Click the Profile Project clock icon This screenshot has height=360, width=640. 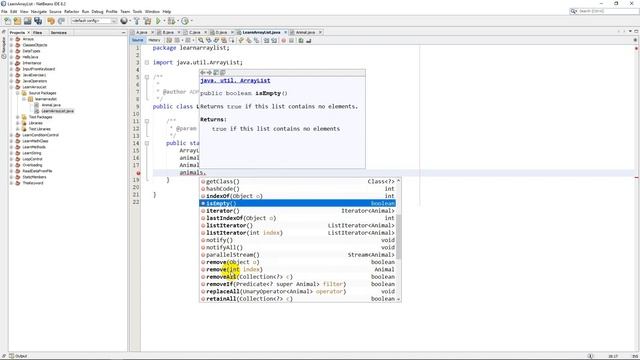coord(185,21)
